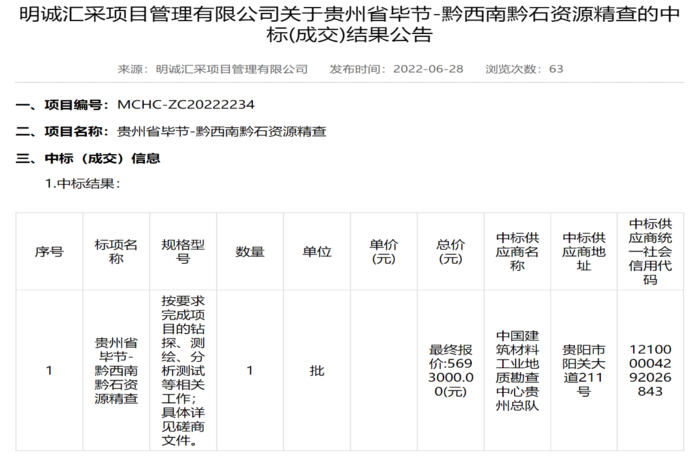Click the 1.中标结果 subheading
The height and width of the screenshot is (459, 700).
[x=82, y=184]
